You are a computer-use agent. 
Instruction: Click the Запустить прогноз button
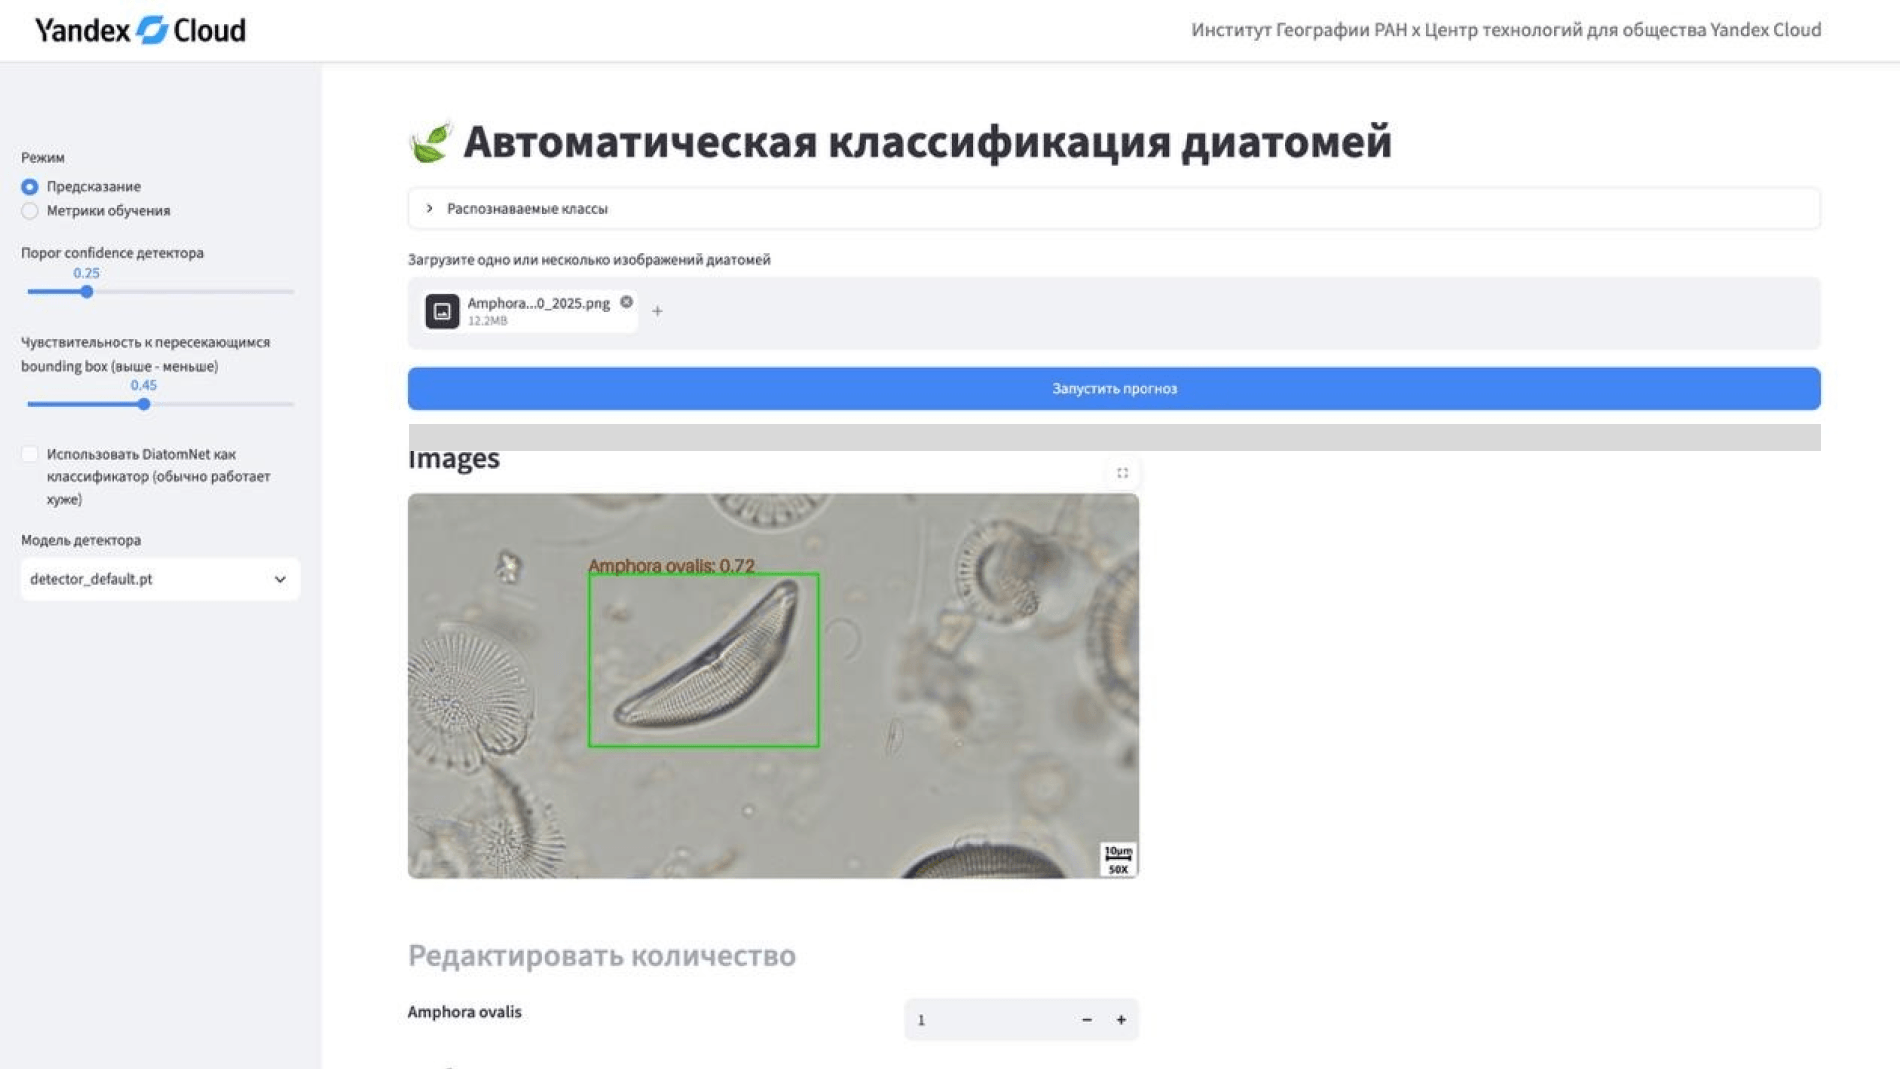(x=1114, y=388)
